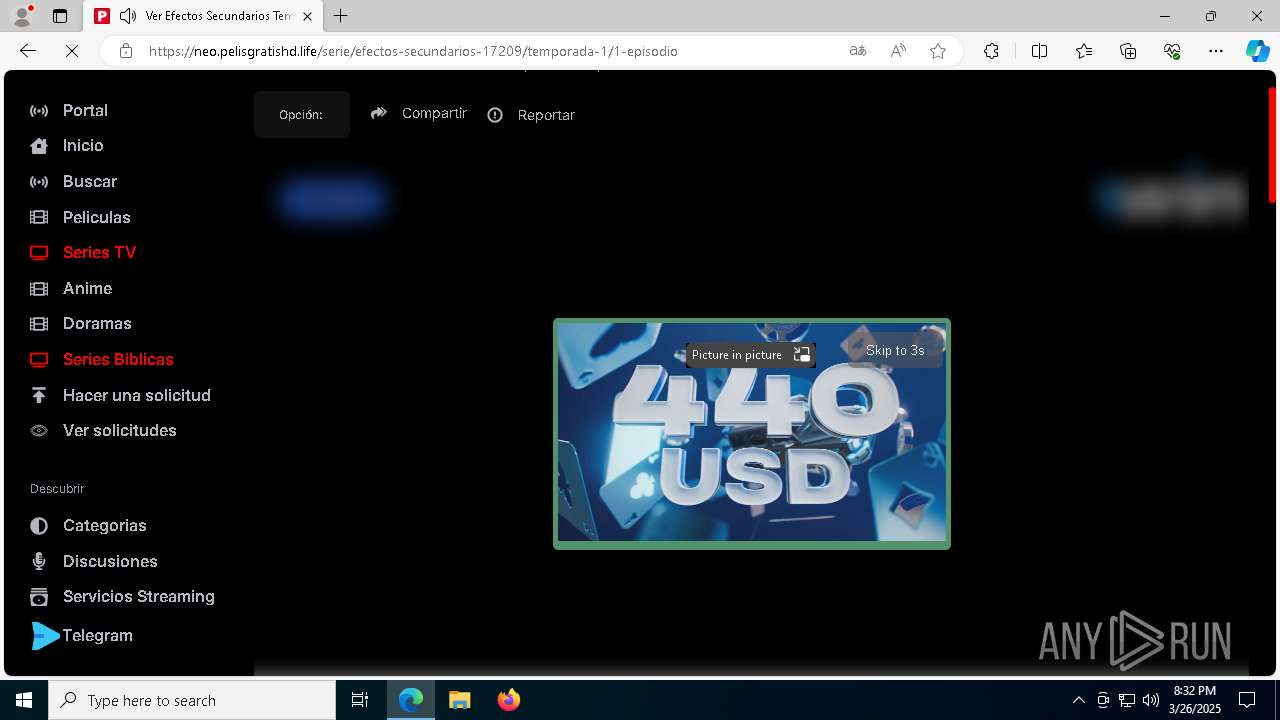Click the red Series TV monitor icon

(39, 253)
